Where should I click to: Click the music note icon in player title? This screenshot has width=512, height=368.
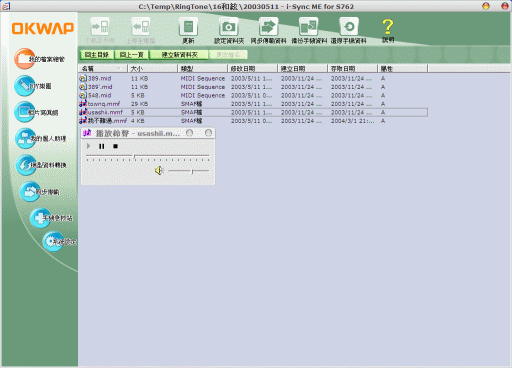pyautogui.click(x=87, y=133)
